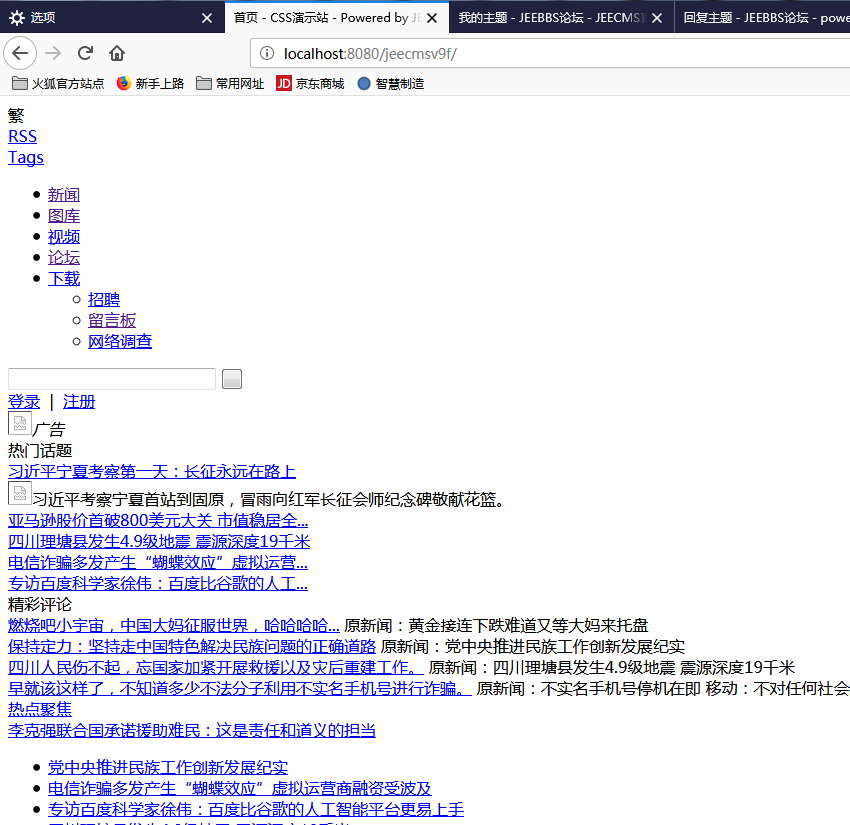Close the 我的主题 - JEEBBS论坛 tab

656,18
